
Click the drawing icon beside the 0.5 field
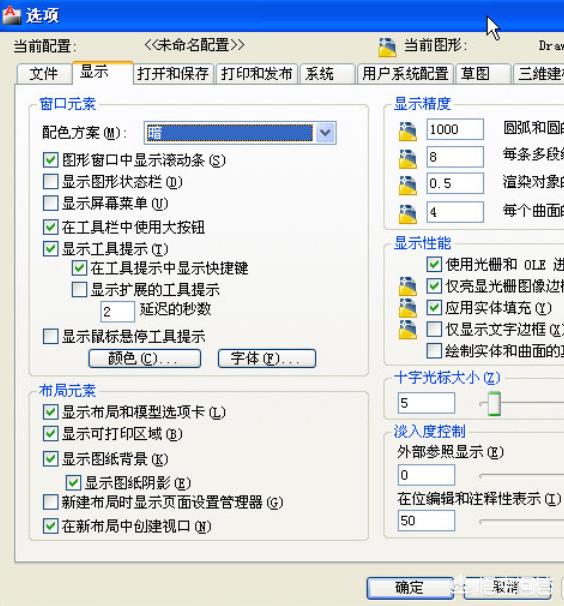coord(408,185)
